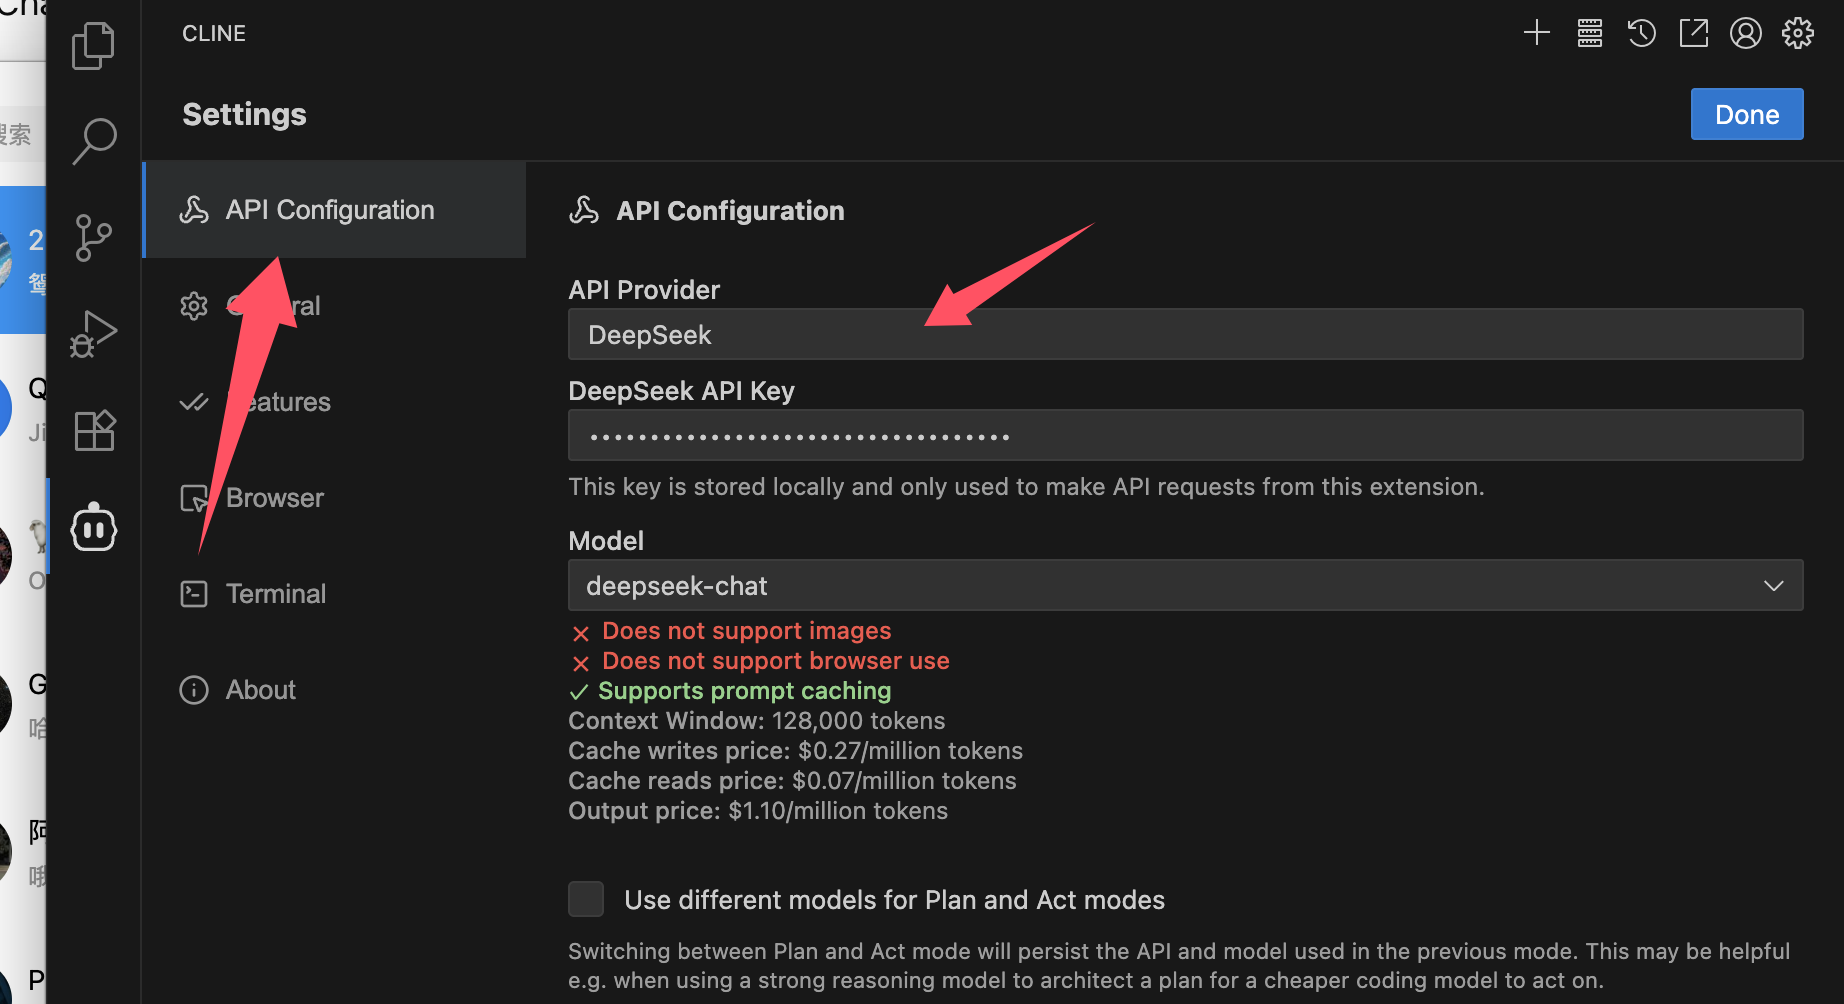Click the Cache reads price line

(x=792, y=781)
